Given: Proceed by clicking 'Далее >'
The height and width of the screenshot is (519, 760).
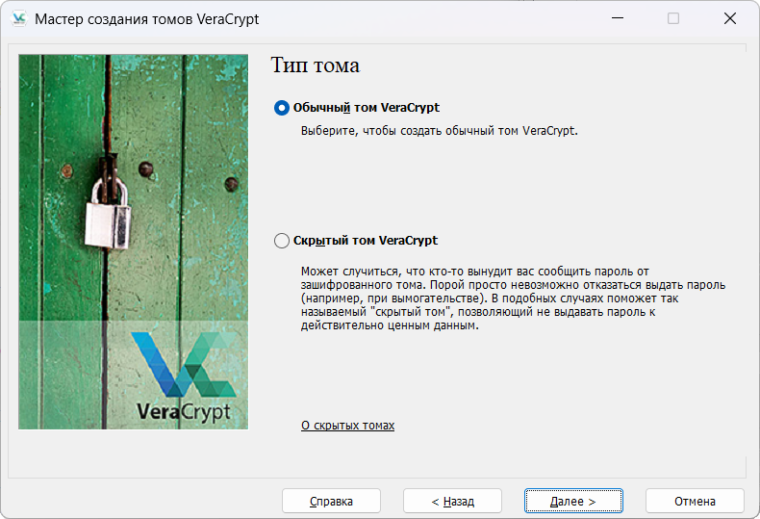Looking at the screenshot, I should (573, 501).
